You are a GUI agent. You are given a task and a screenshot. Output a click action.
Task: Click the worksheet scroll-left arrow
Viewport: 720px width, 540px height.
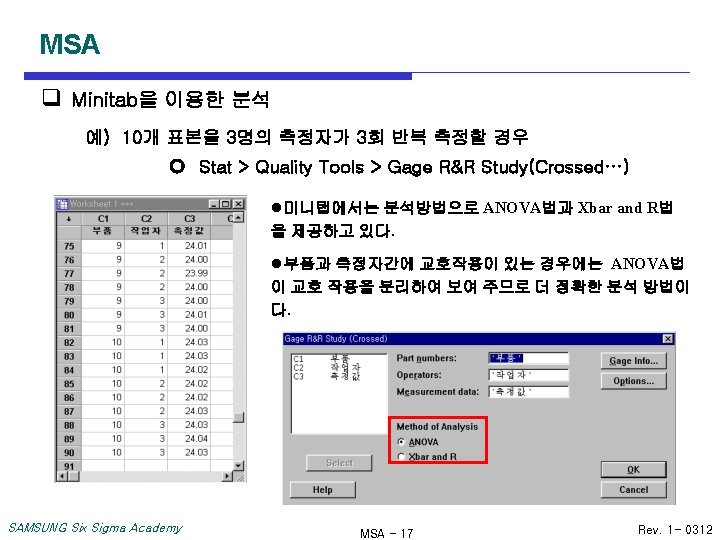pyautogui.click(x=62, y=477)
